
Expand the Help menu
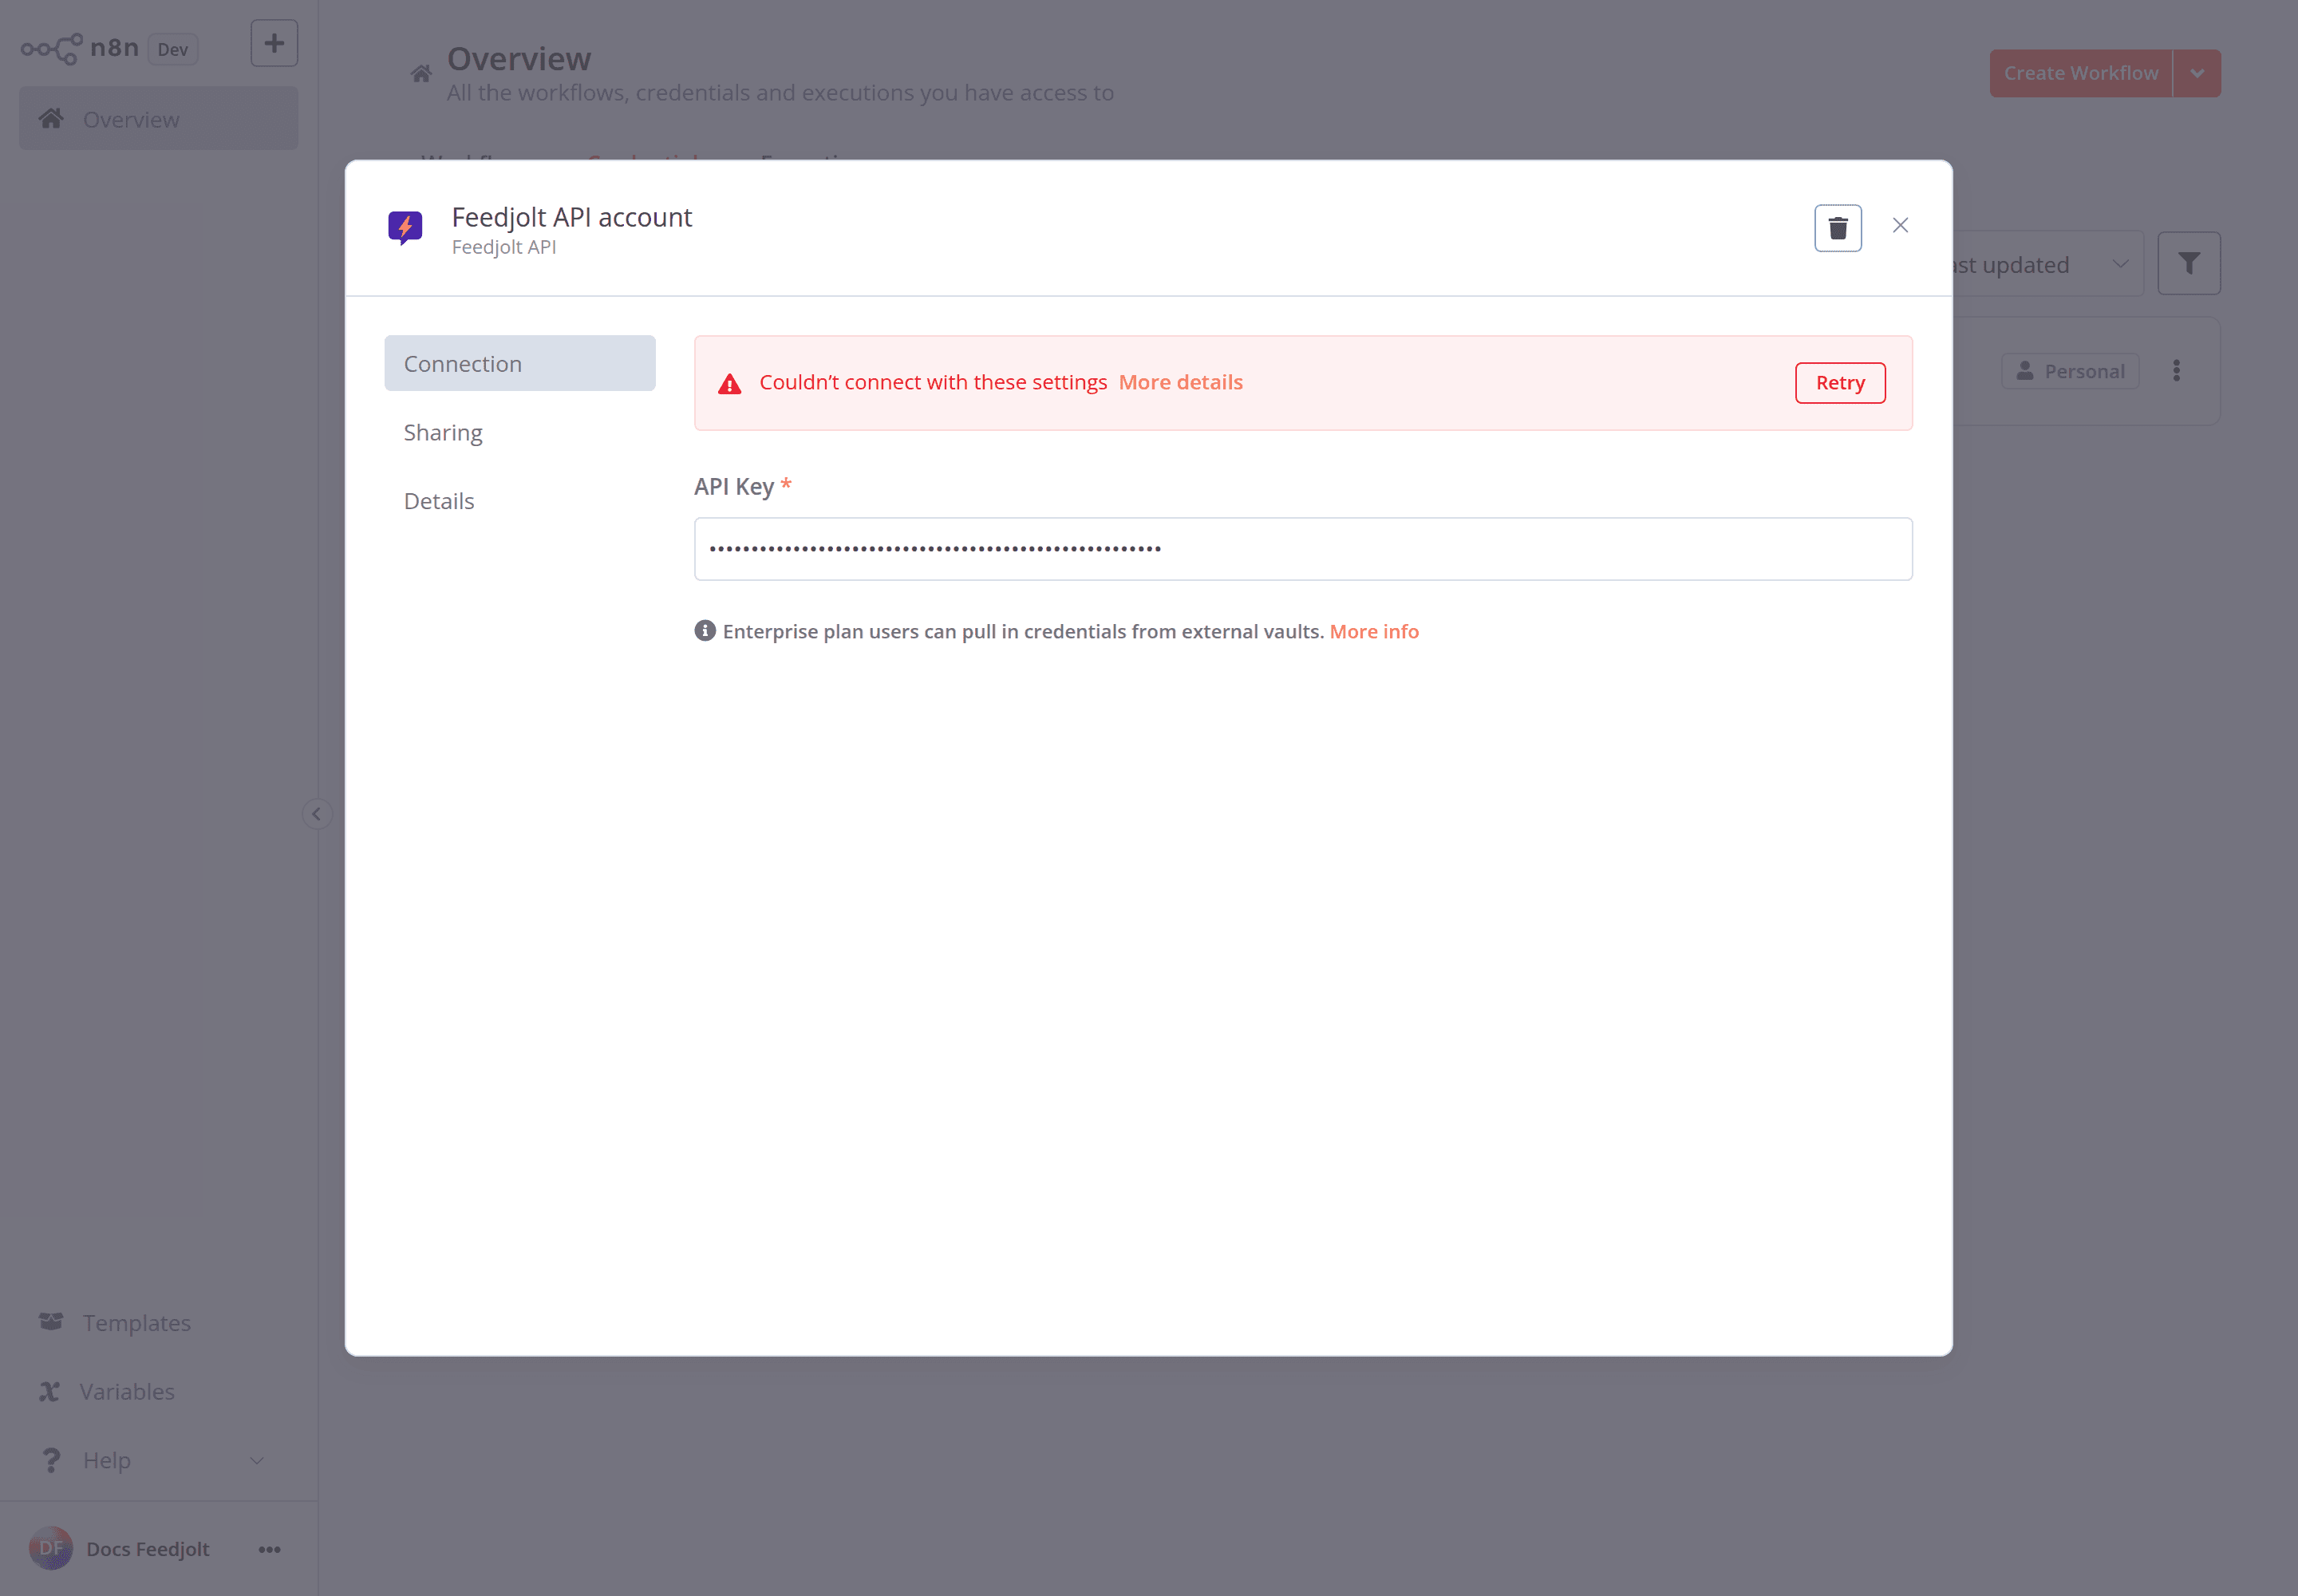tap(159, 1460)
